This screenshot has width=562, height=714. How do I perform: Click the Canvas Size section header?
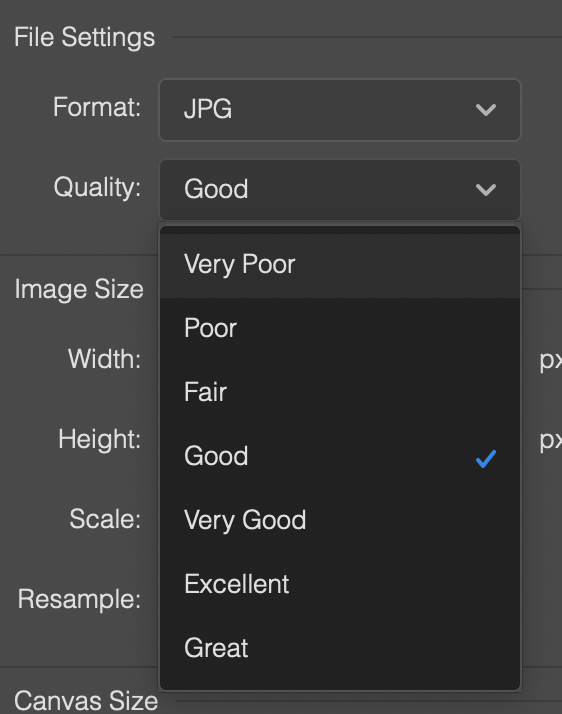86,701
